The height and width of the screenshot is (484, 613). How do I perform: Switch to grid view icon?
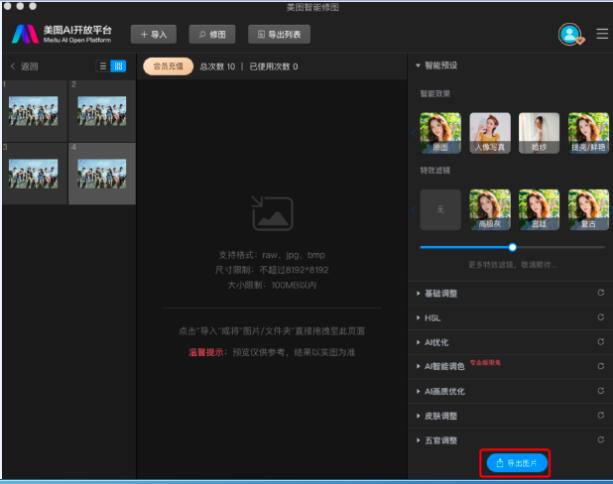pyautogui.click(x=118, y=66)
